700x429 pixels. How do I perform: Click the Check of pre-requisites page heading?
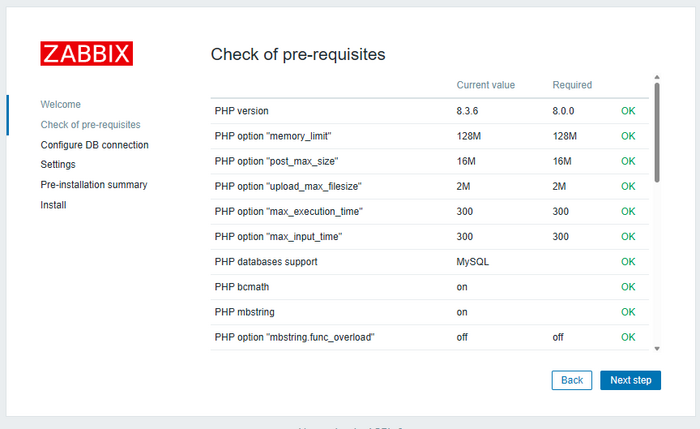[x=298, y=54]
